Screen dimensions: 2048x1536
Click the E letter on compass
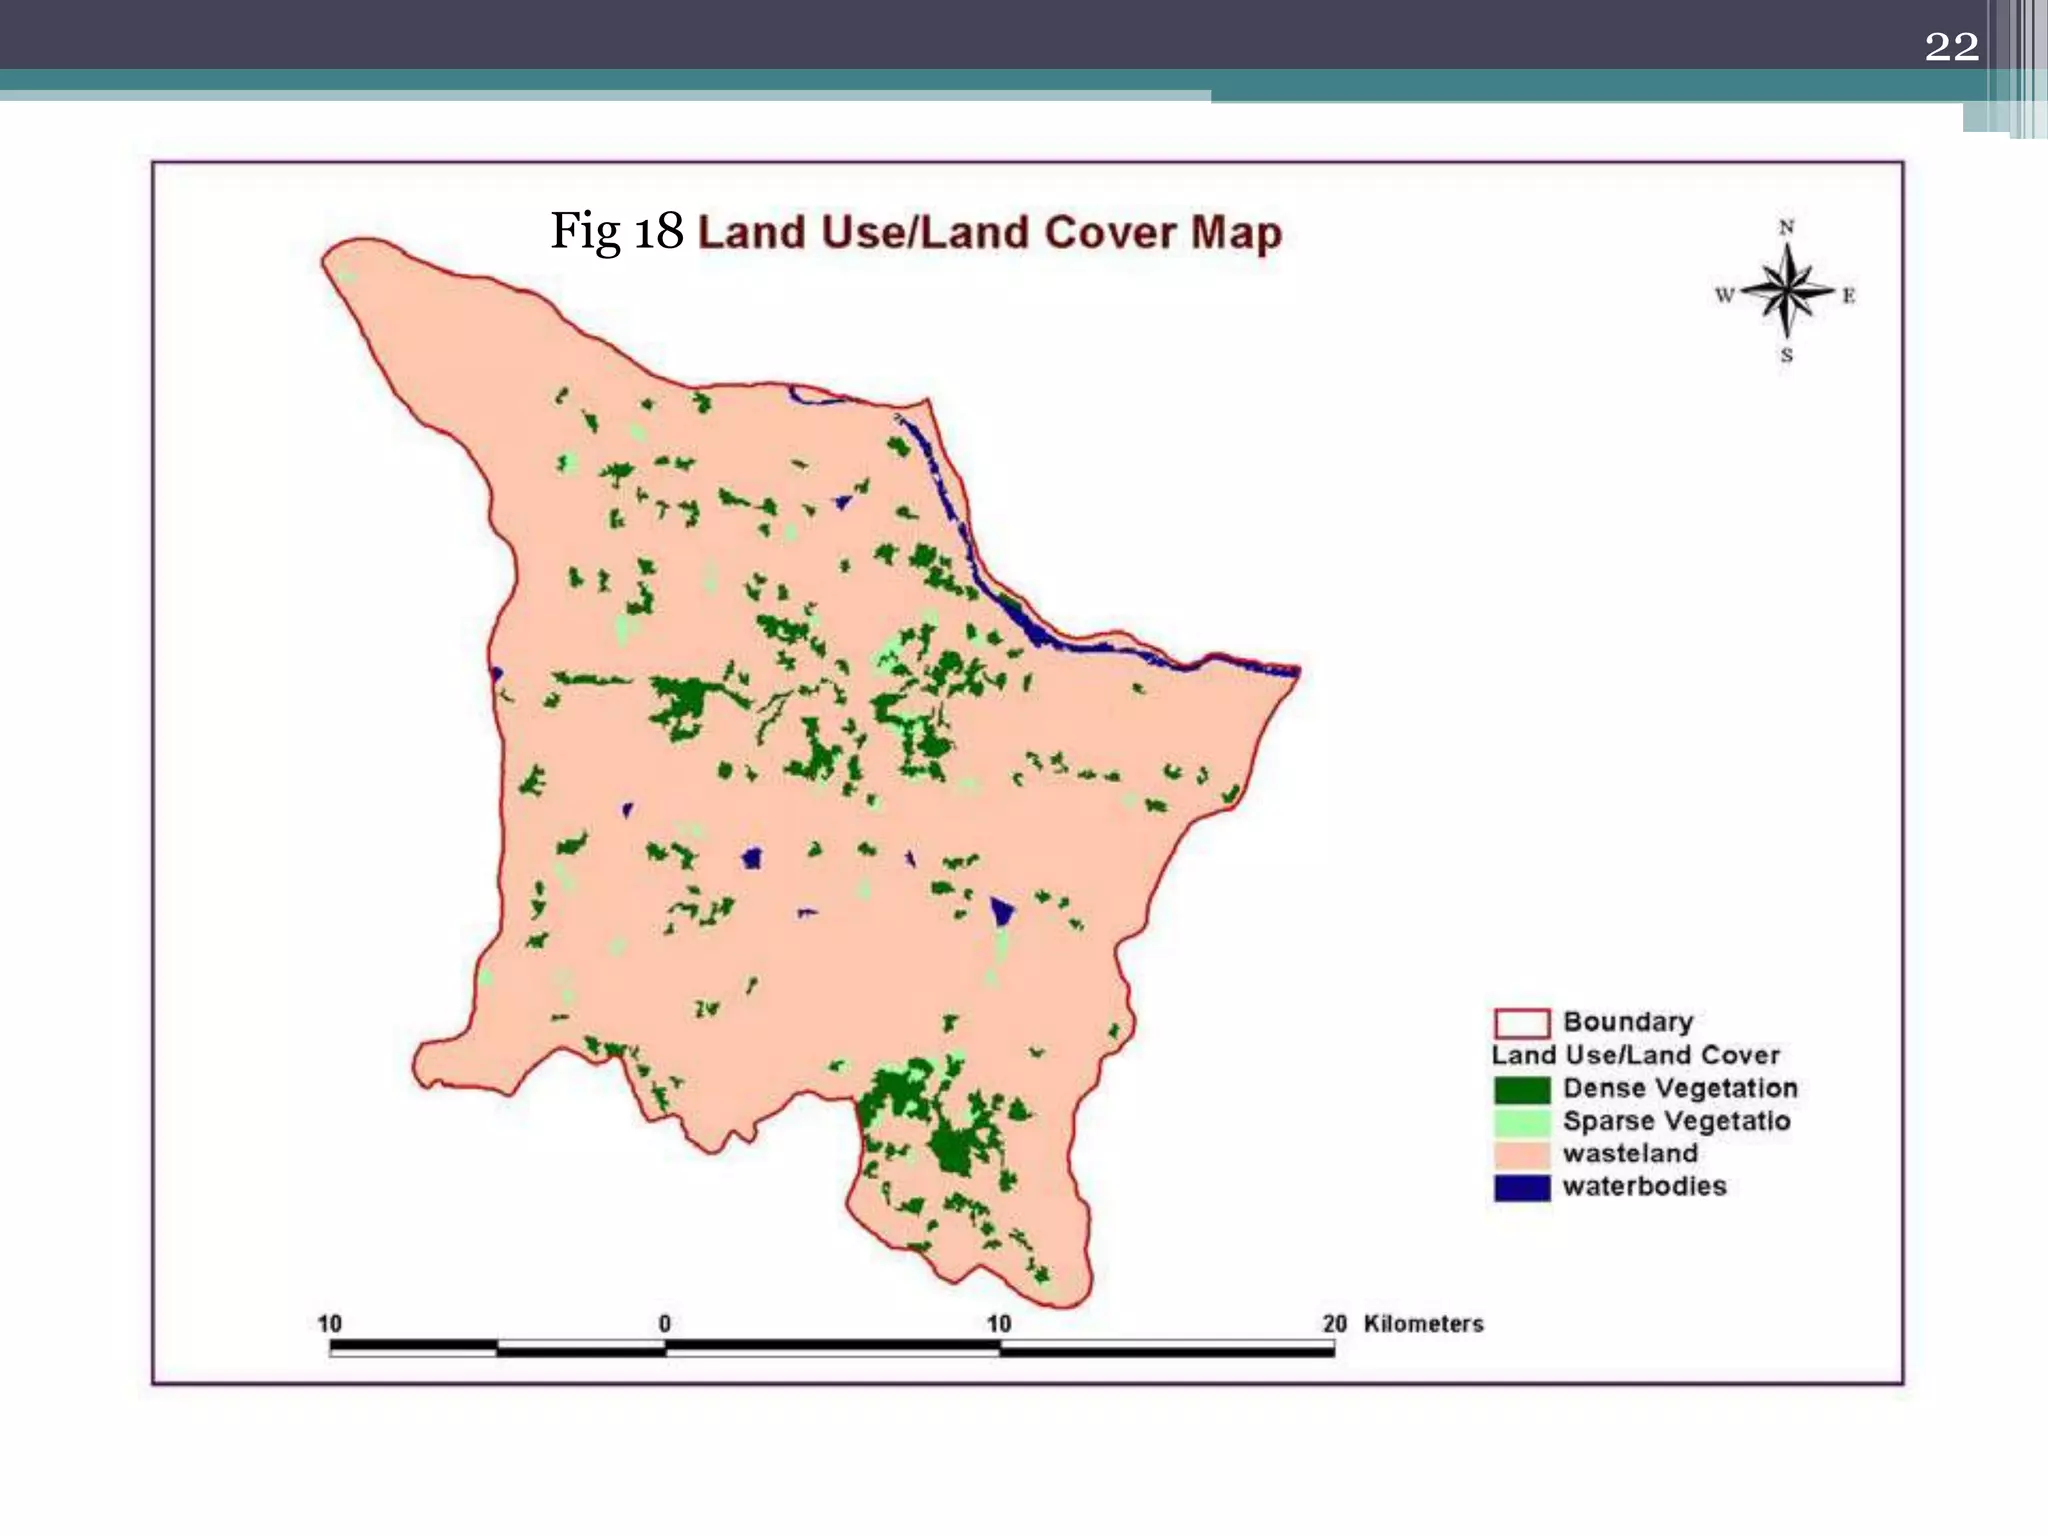point(1848,296)
